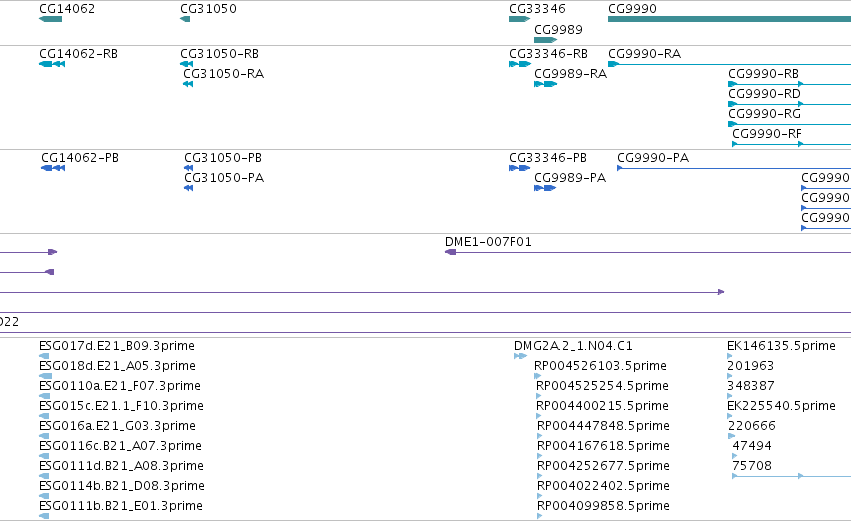Select the blue glyph under CG9989-RA
Viewport: 851px width, 521px height.
click(545, 84)
